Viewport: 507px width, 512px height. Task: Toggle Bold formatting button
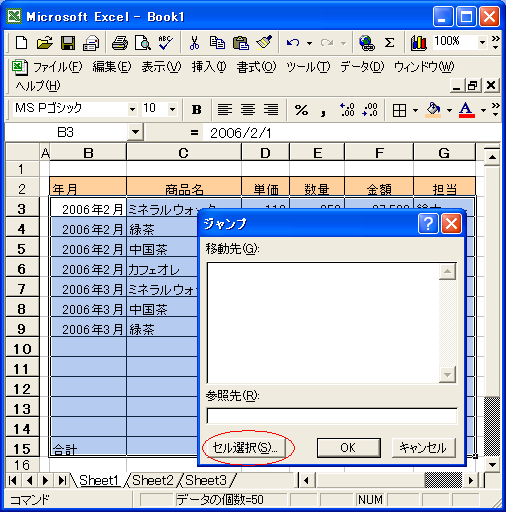tap(197, 110)
